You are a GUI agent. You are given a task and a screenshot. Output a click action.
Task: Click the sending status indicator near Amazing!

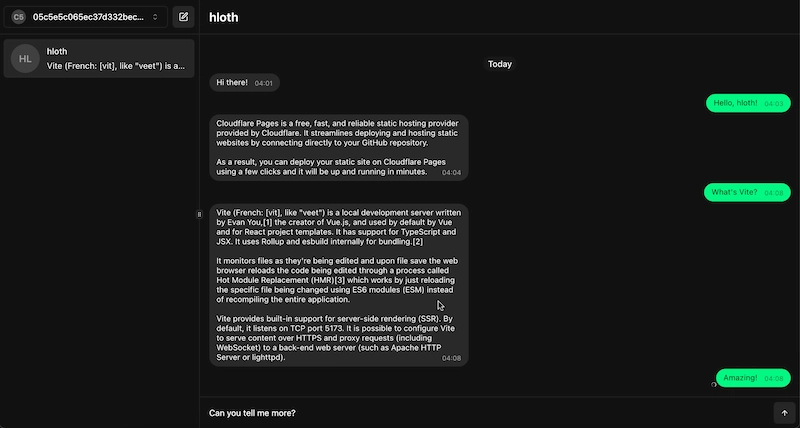[x=714, y=385]
